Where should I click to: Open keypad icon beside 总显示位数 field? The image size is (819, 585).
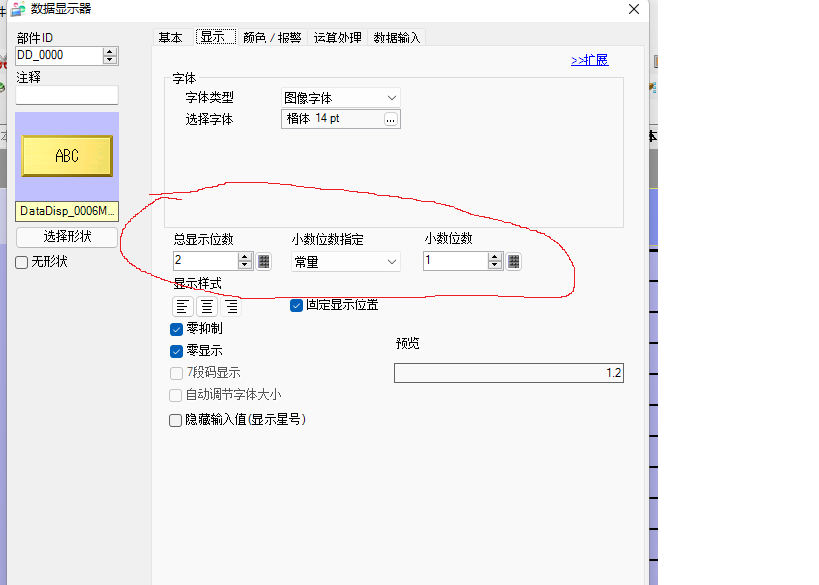pyautogui.click(x=264, y=261)
